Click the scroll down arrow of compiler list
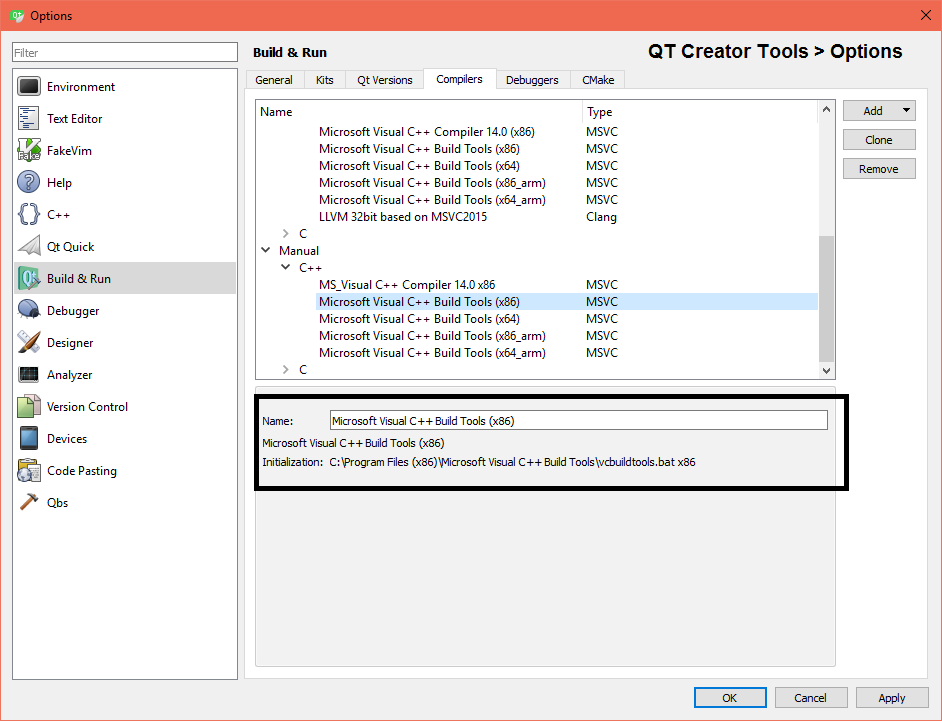Image resolution: width=942 pixels, height=722 pixels. click(826, 371)
